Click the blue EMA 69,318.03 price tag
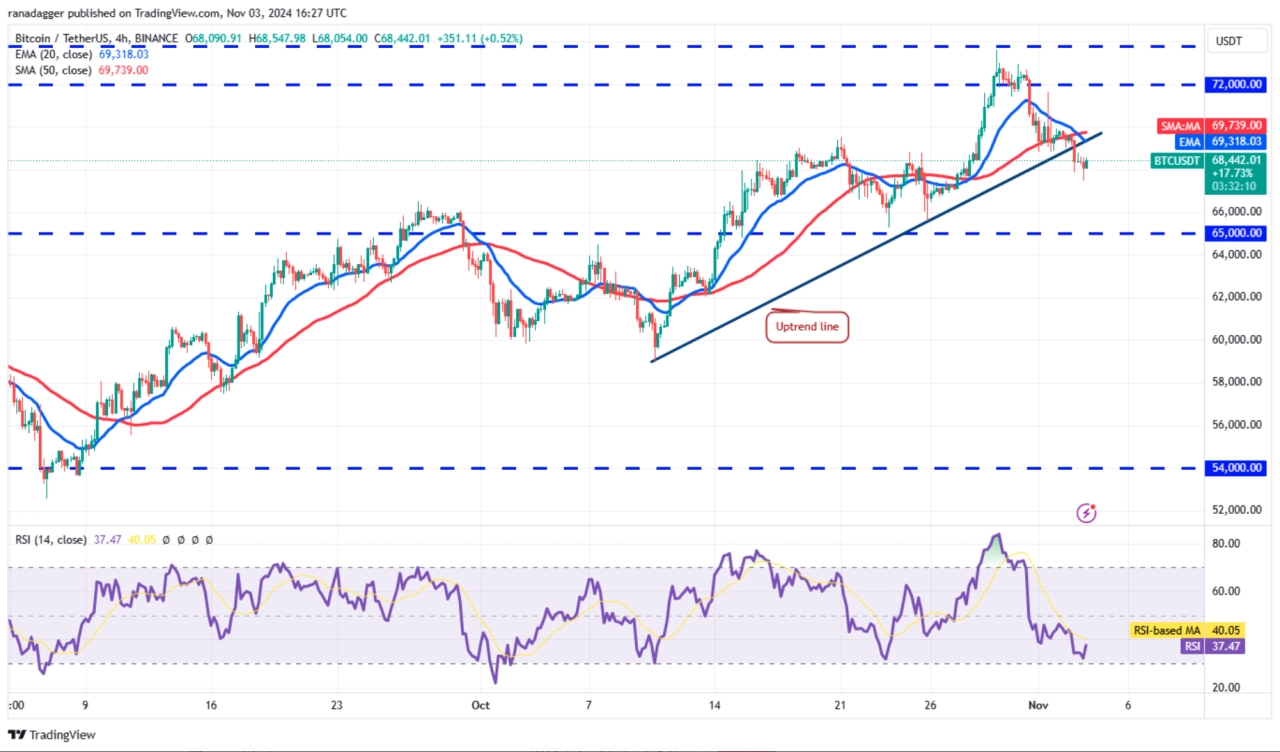 tap(1221, 142)
